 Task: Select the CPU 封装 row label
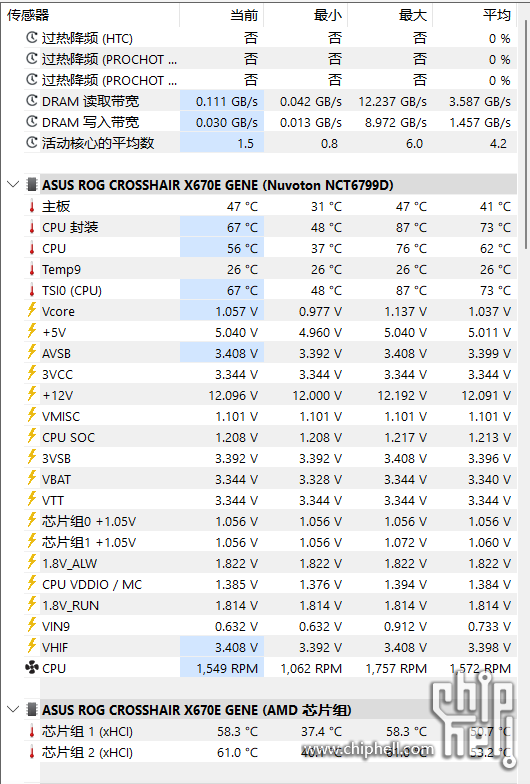pos(70,227)
